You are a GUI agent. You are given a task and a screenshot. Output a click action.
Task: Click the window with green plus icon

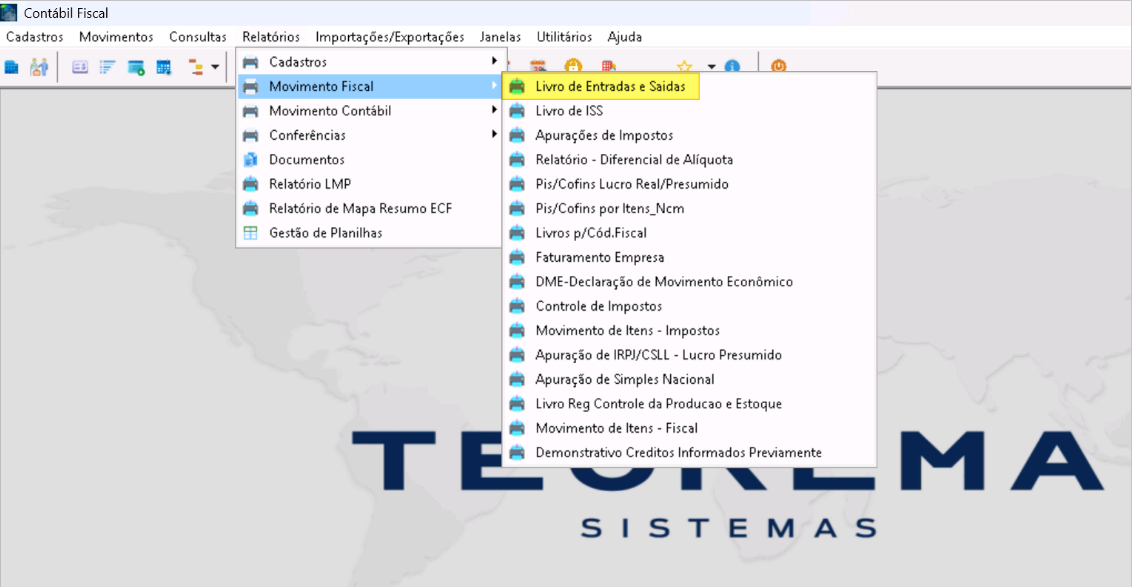tap(136, 67)
